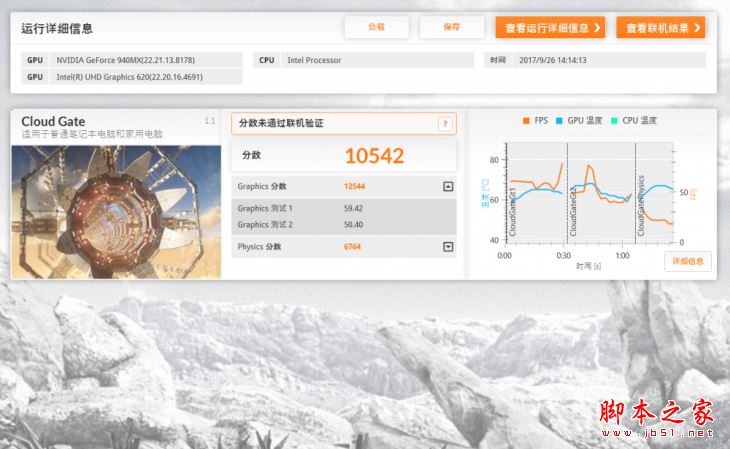Select Physics score value 6764

(352, 247)
